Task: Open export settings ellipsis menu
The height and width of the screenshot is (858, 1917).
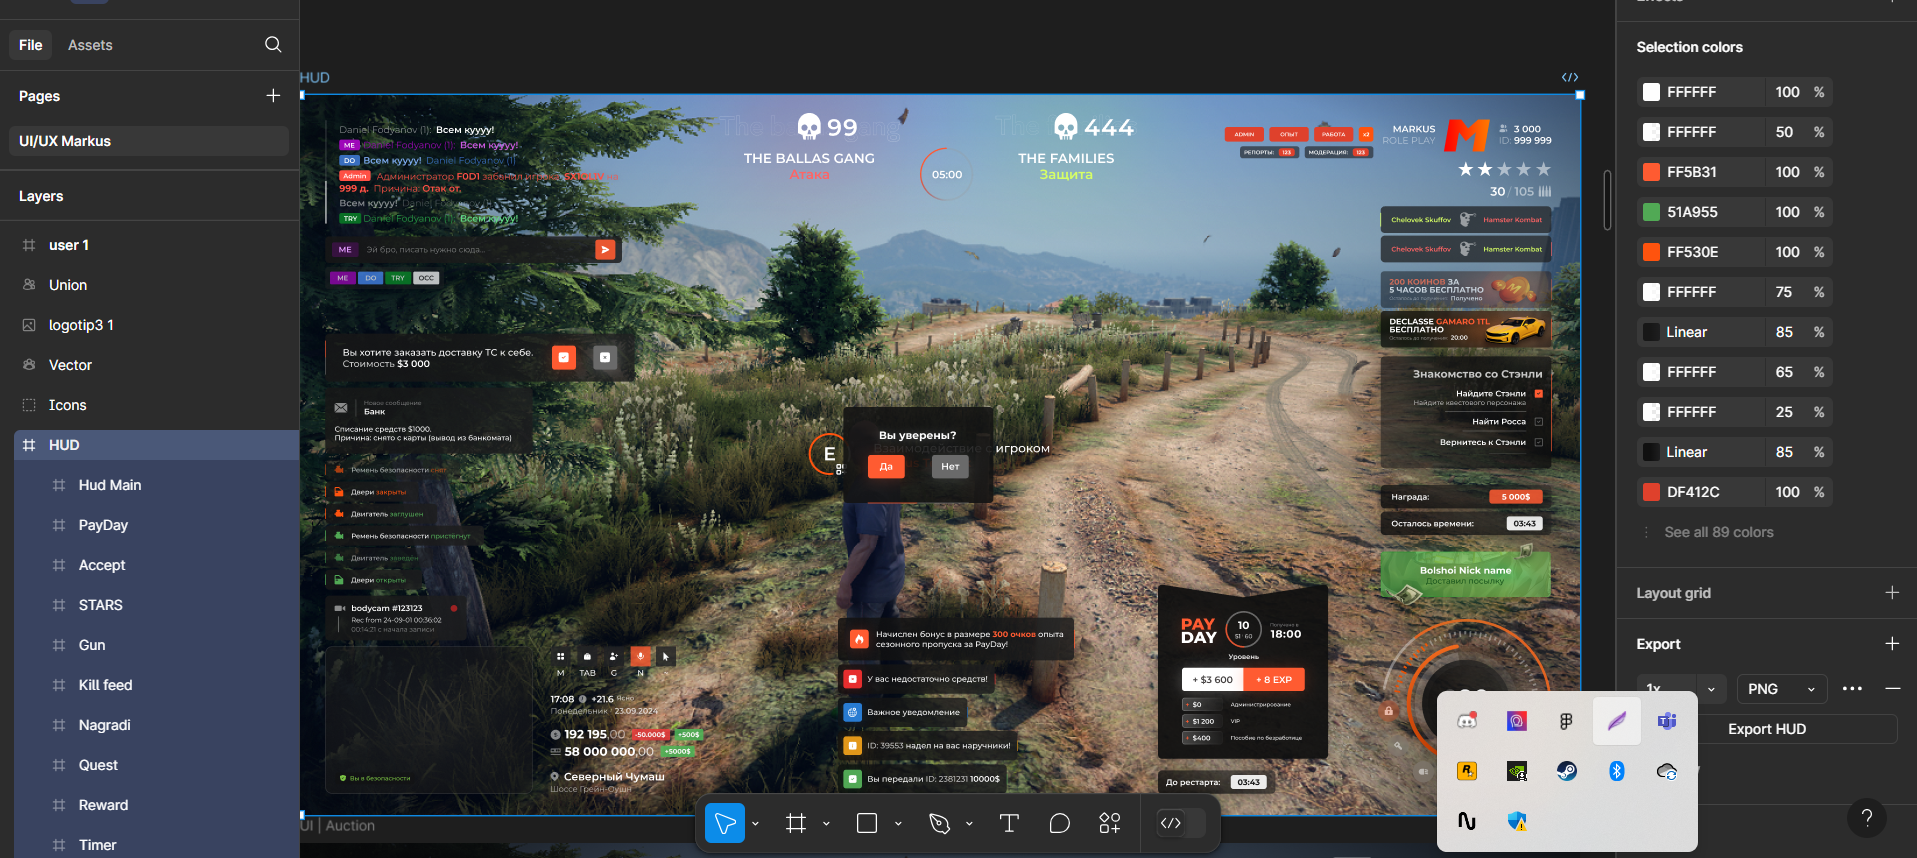Action: coord(1852,688)
